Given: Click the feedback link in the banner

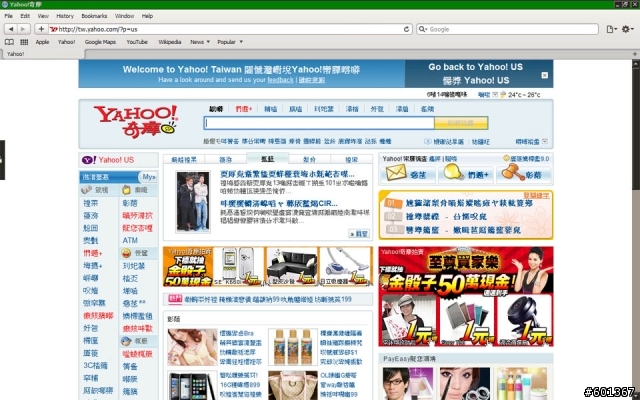Looking at the screenshot, I should pyautogui.click(x=280, y=80).
